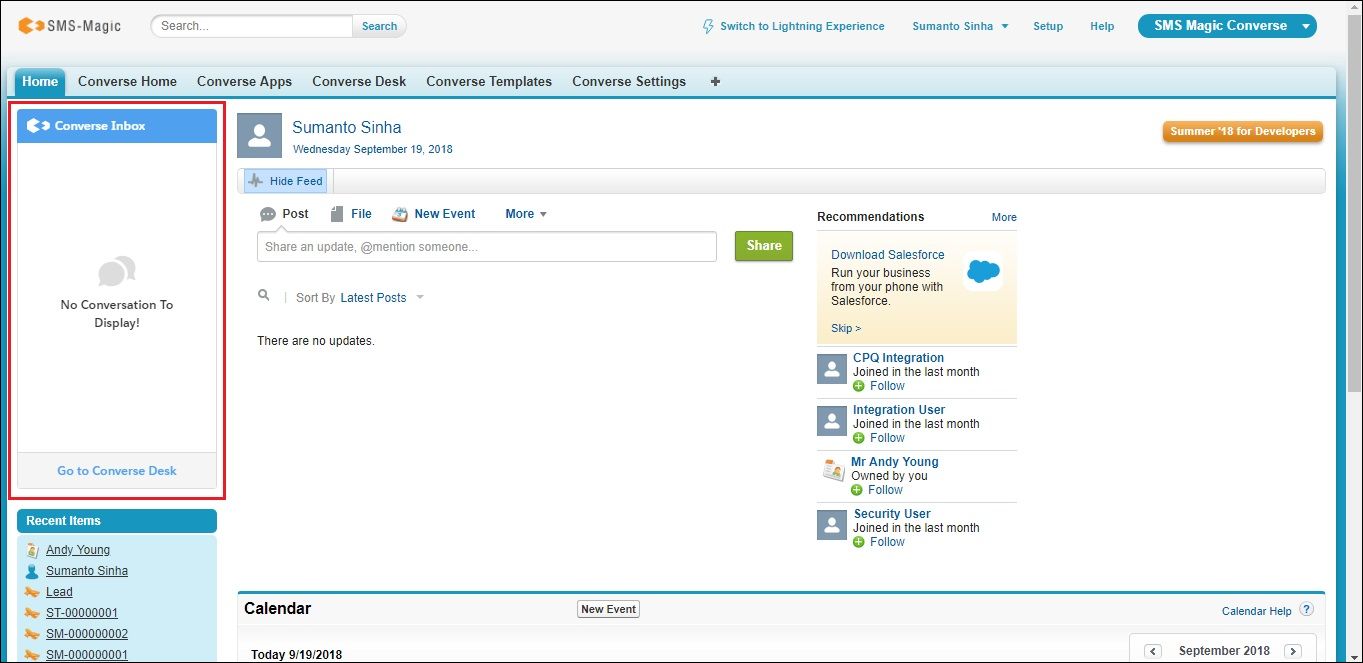Click the Security User name link
Image resolution: width=1363 pixels, height=663 pixels.
[894, 514]
